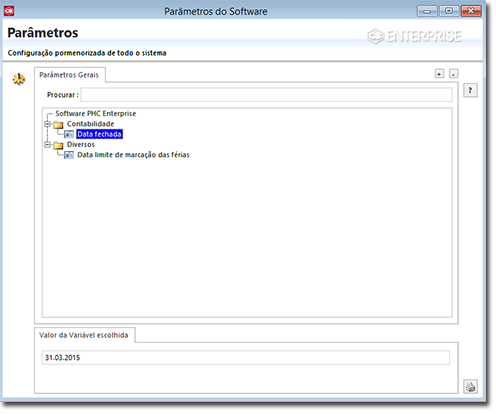
Task: Open help with the question mark button
Action: tap(470, 90)
